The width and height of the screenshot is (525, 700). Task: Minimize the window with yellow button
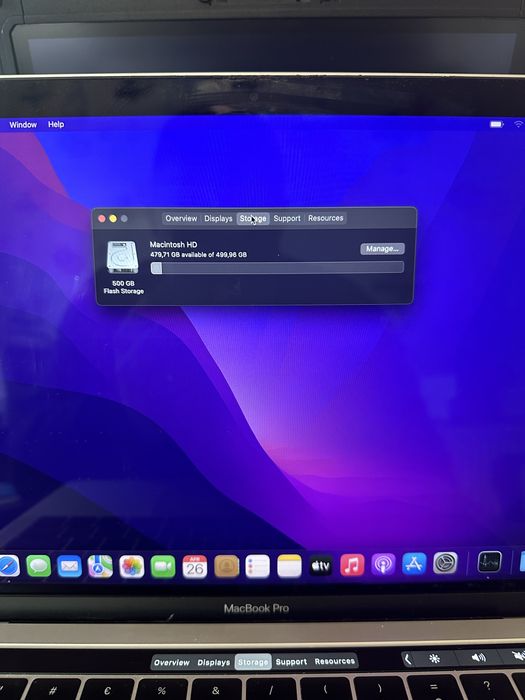pos(113,218)
